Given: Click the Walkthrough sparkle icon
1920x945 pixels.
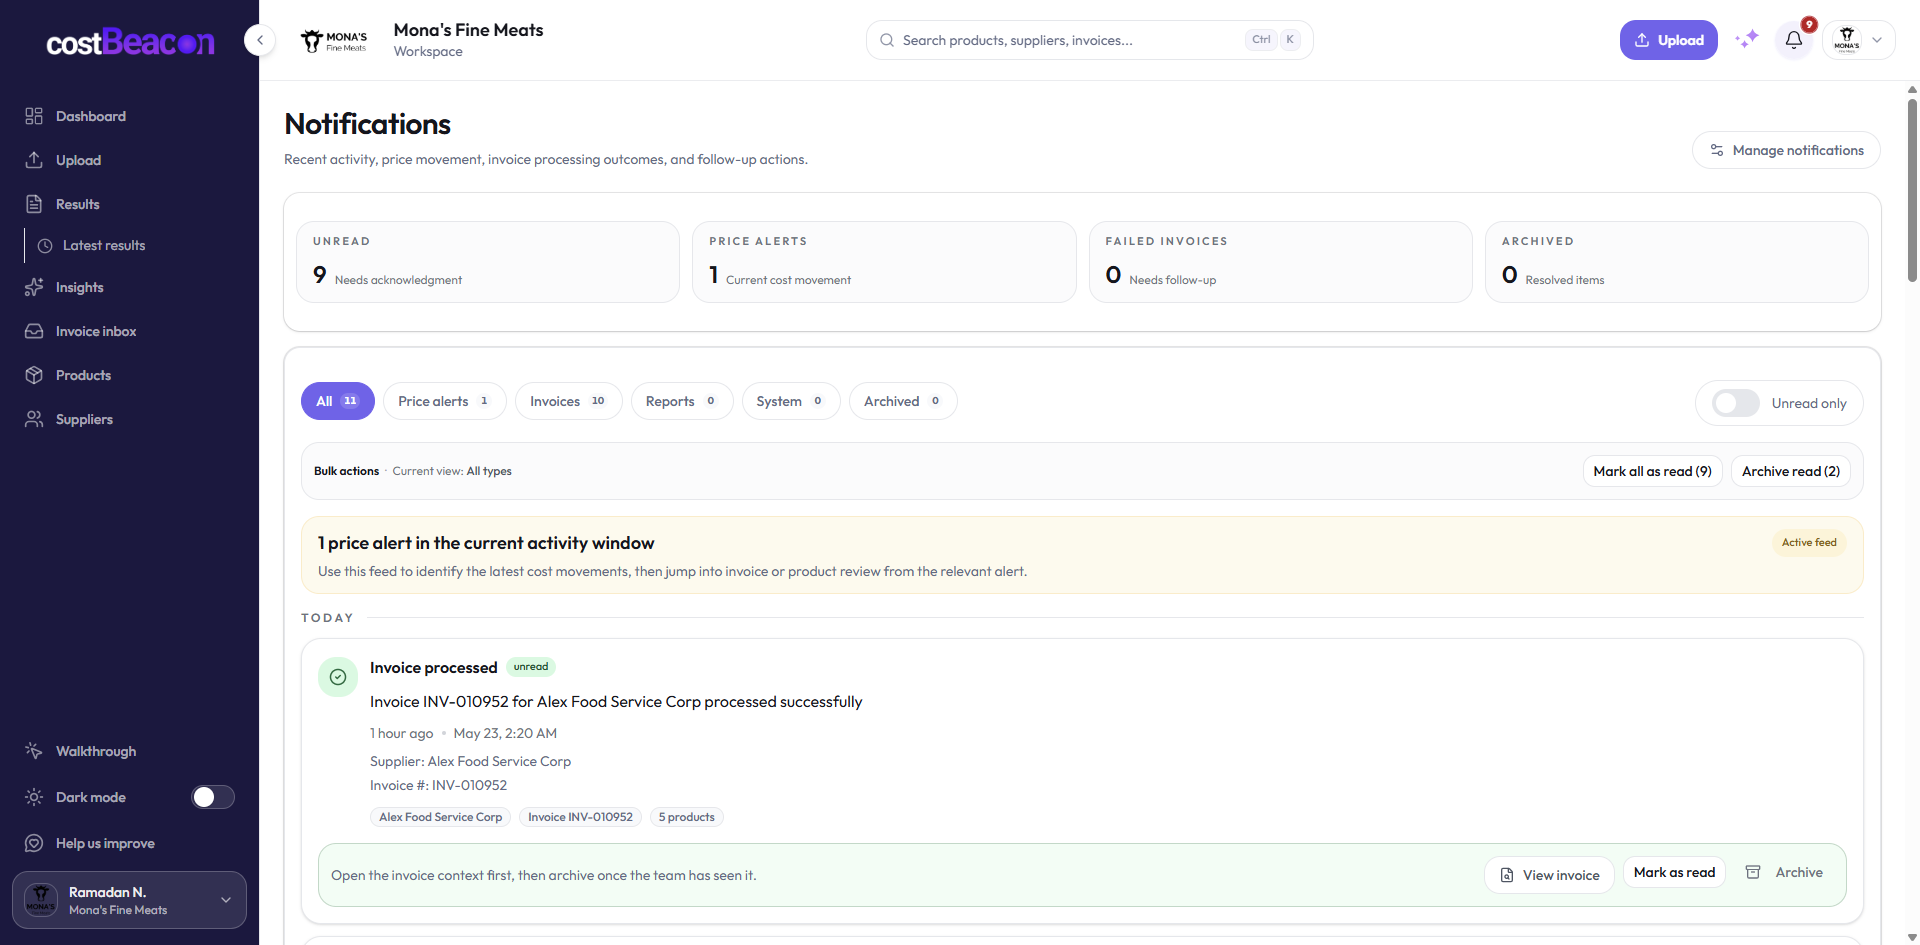Looking at the screenshot, I should pos(34,751).
